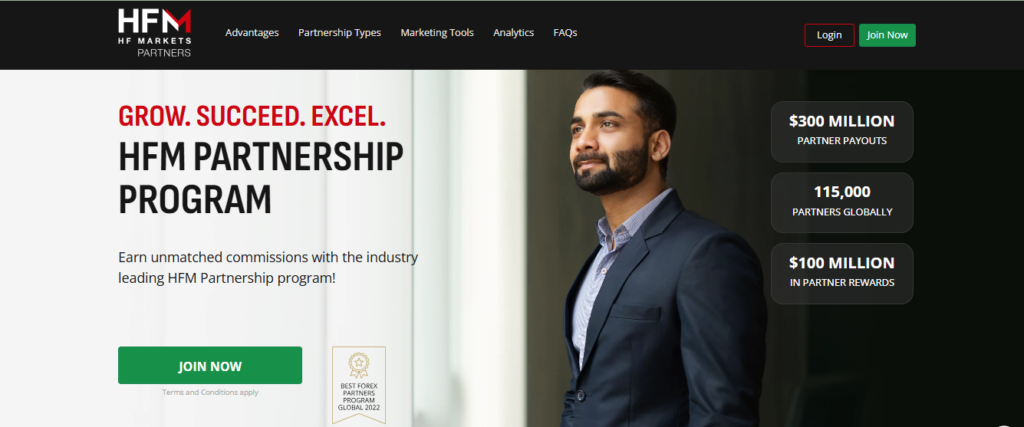Click the PARTNERS text beneath the logo
Screen dimensions: 1024x427
164,53
